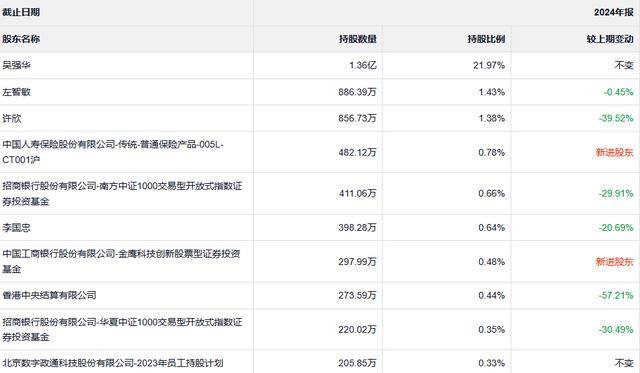640x373 pixels.
Task: Open shareholder 吴强华 entry
Action: point(16,65)
